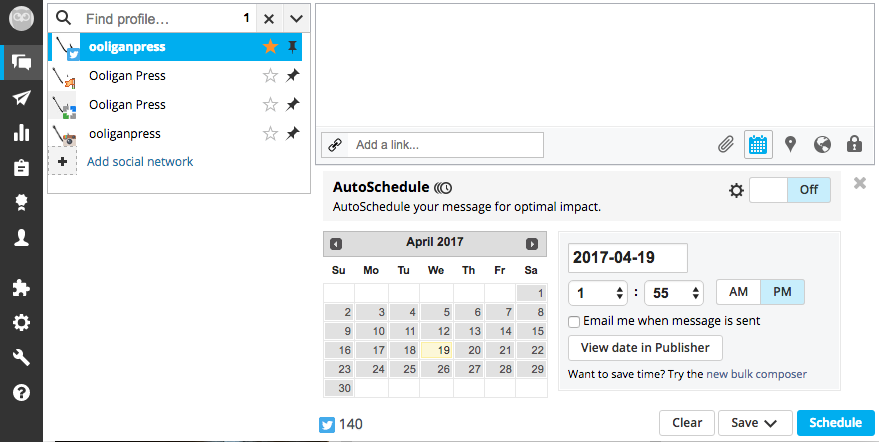Expand the profile picker chevron
This screenshot has height=442, width=879.
click(x=297, y=19)
